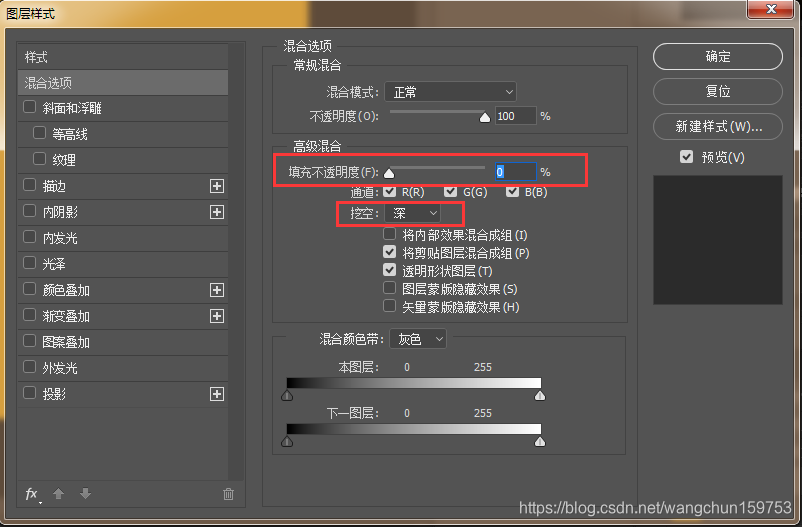Uncheck 透明形状图层(T)
Image resolution: width=802 pixels, height=527 pixels.
point(390,270)
